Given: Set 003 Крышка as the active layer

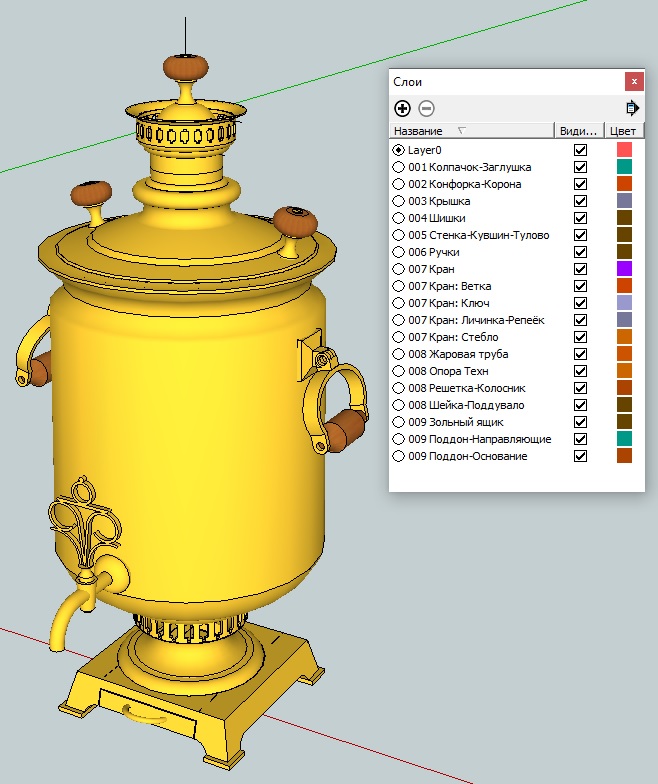Looking at the screenshot, I should tap(400, 201).
